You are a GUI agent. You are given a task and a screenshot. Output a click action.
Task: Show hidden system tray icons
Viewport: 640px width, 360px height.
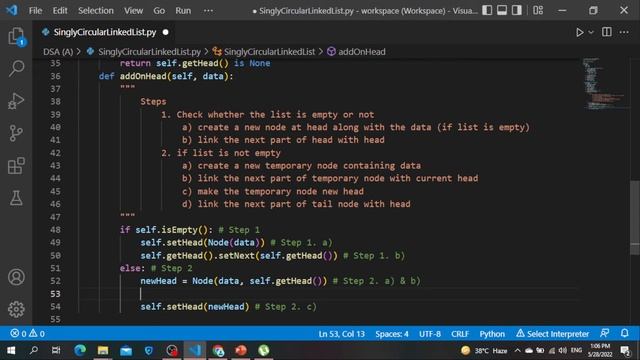point(518,350)
